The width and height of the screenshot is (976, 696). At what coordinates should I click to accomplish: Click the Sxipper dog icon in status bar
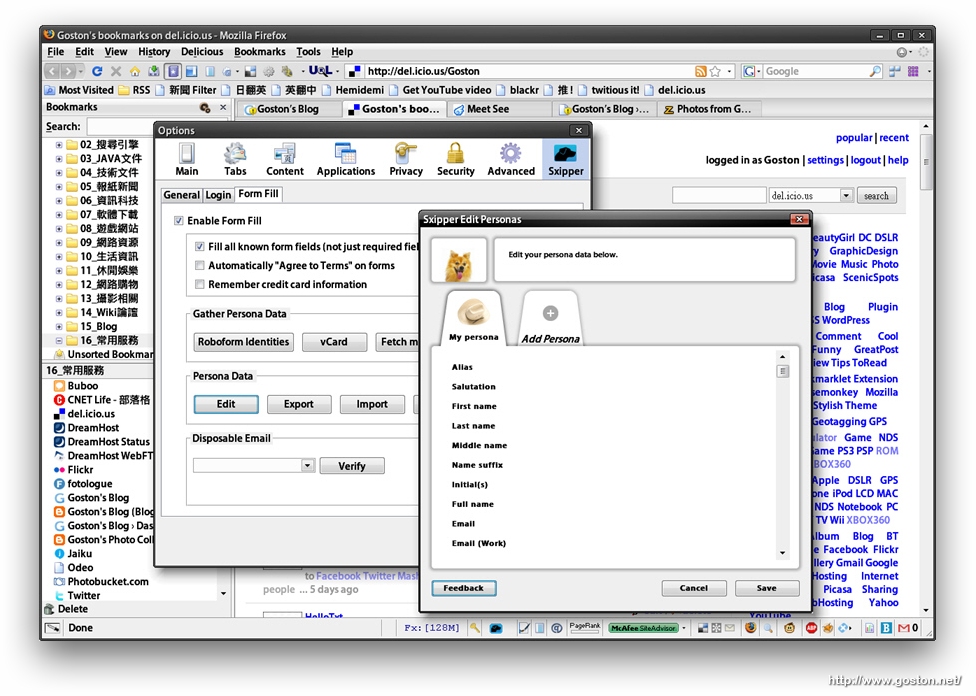[495, 628]
